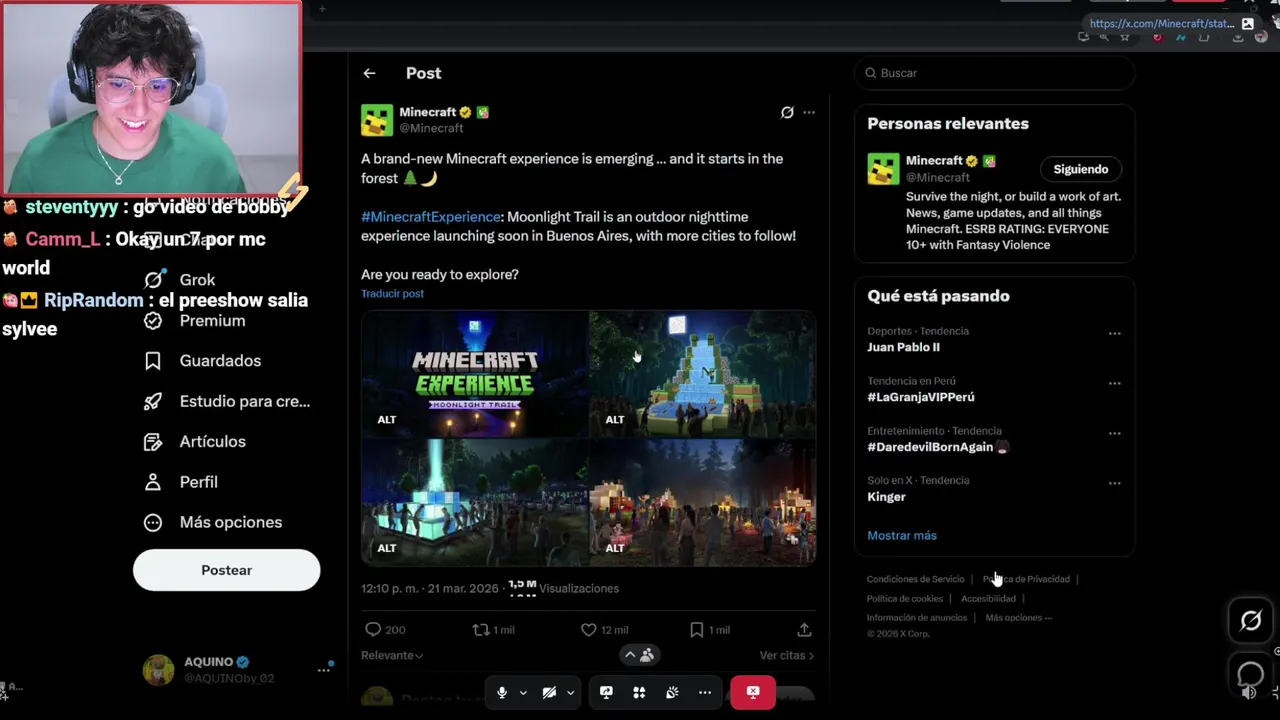
Task: Toggle camera in call toolbar
Action: (x=549, y=693)
